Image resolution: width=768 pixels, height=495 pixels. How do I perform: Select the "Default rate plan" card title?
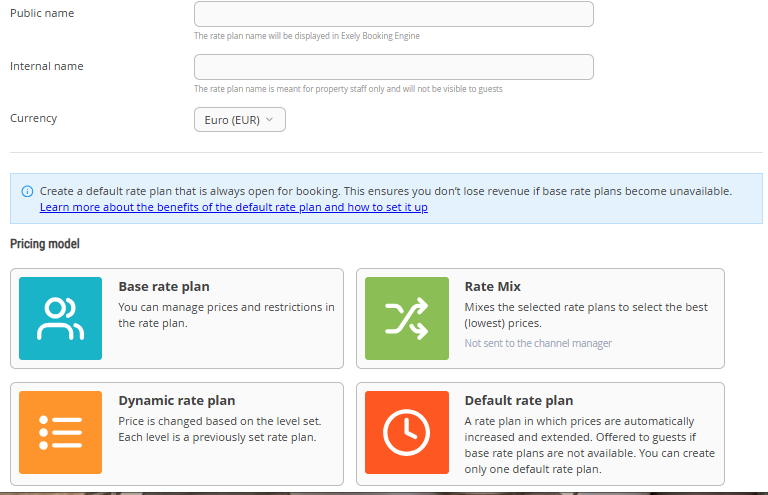[518, 401]
